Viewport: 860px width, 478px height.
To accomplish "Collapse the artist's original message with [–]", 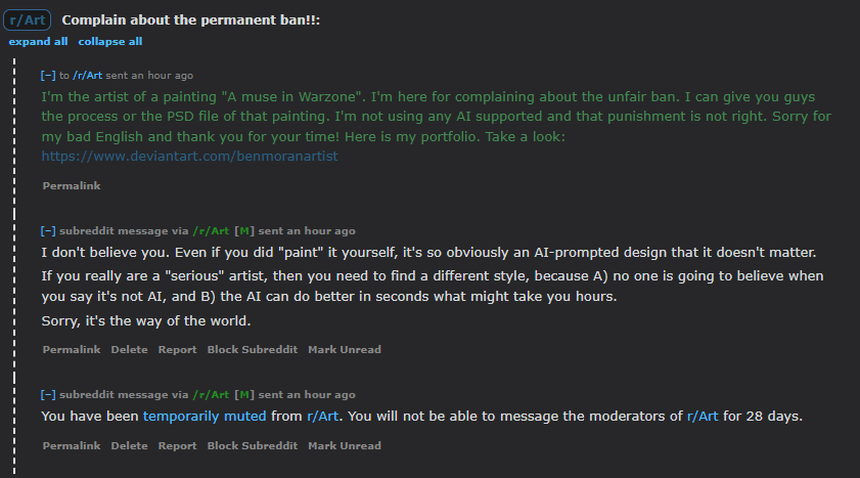I will click(47, 76).
